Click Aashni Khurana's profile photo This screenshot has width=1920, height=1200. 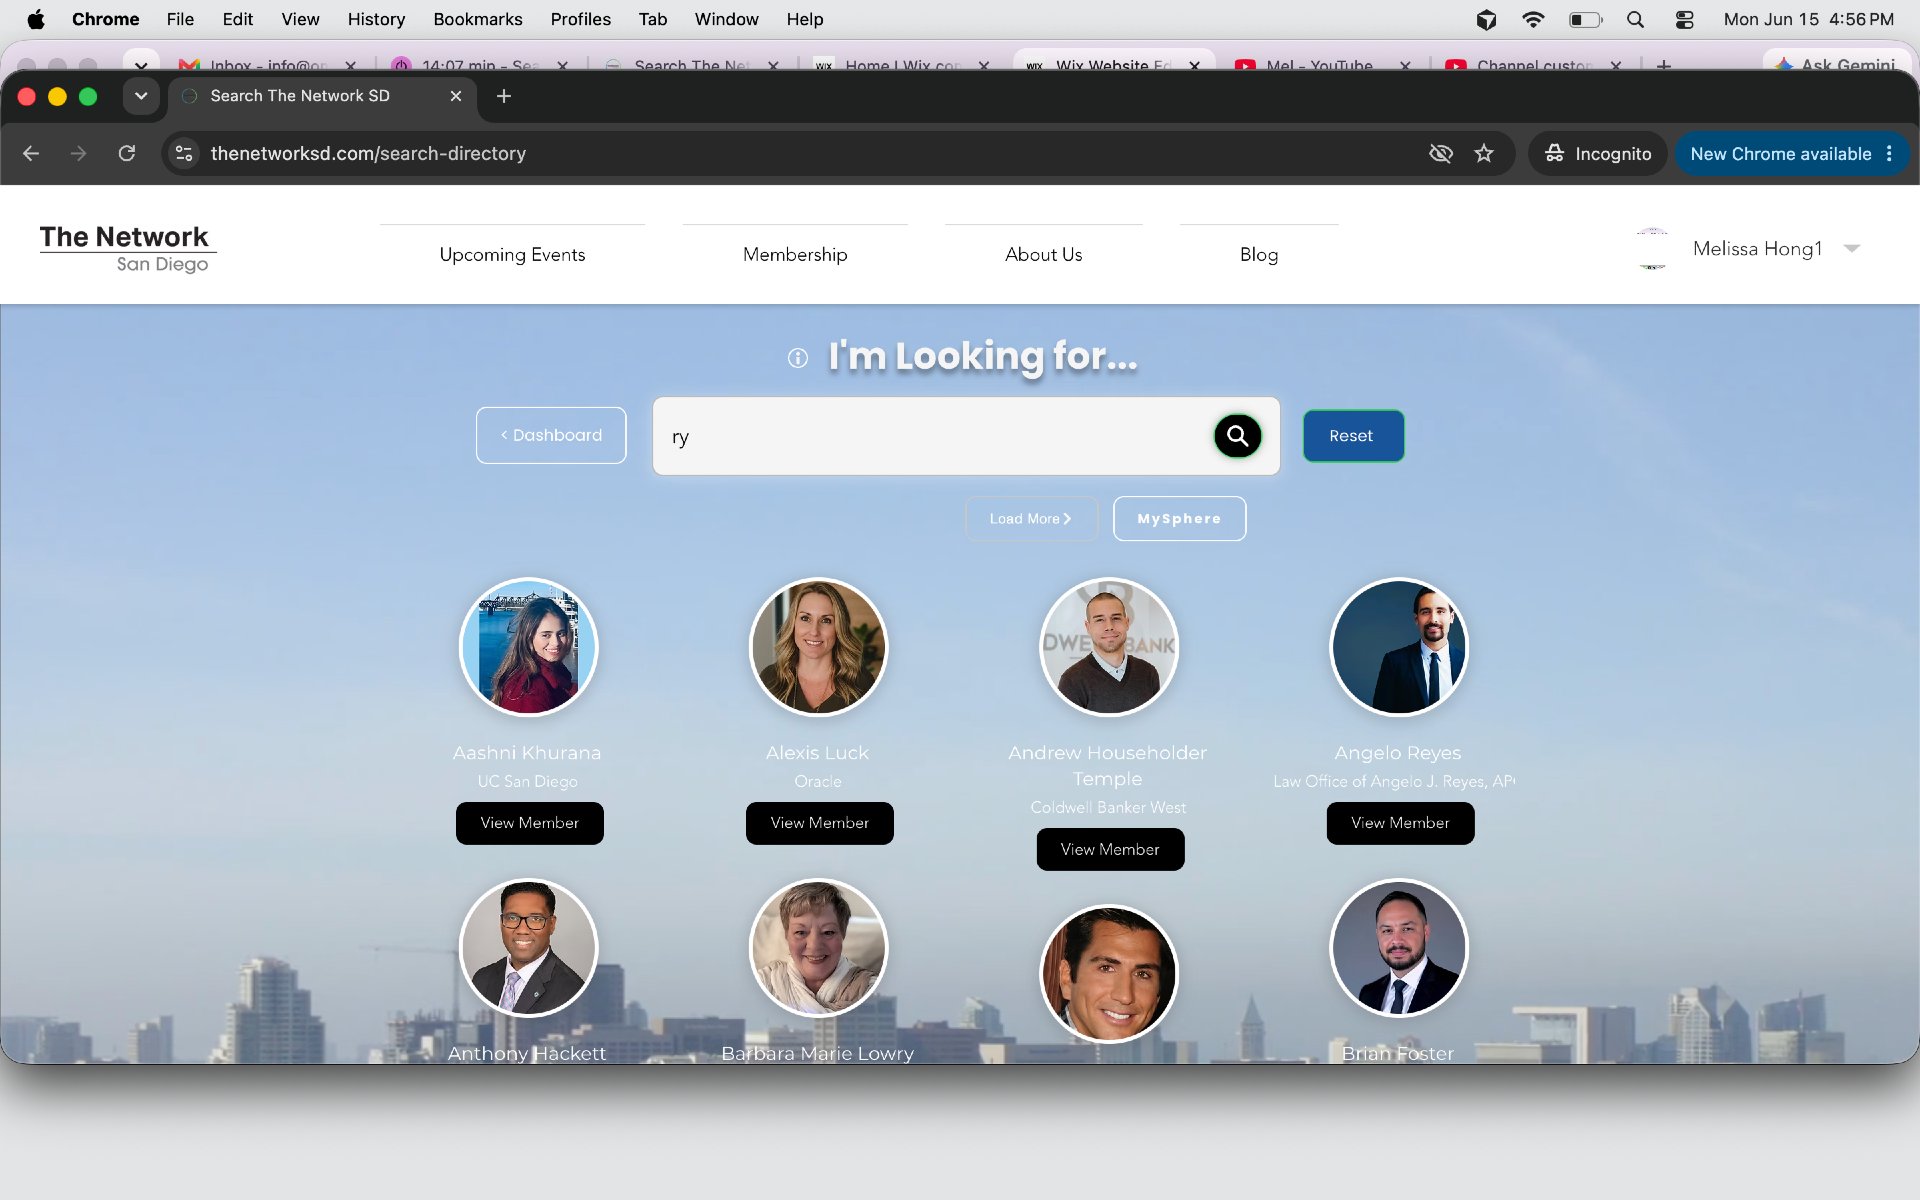[528, 647]
